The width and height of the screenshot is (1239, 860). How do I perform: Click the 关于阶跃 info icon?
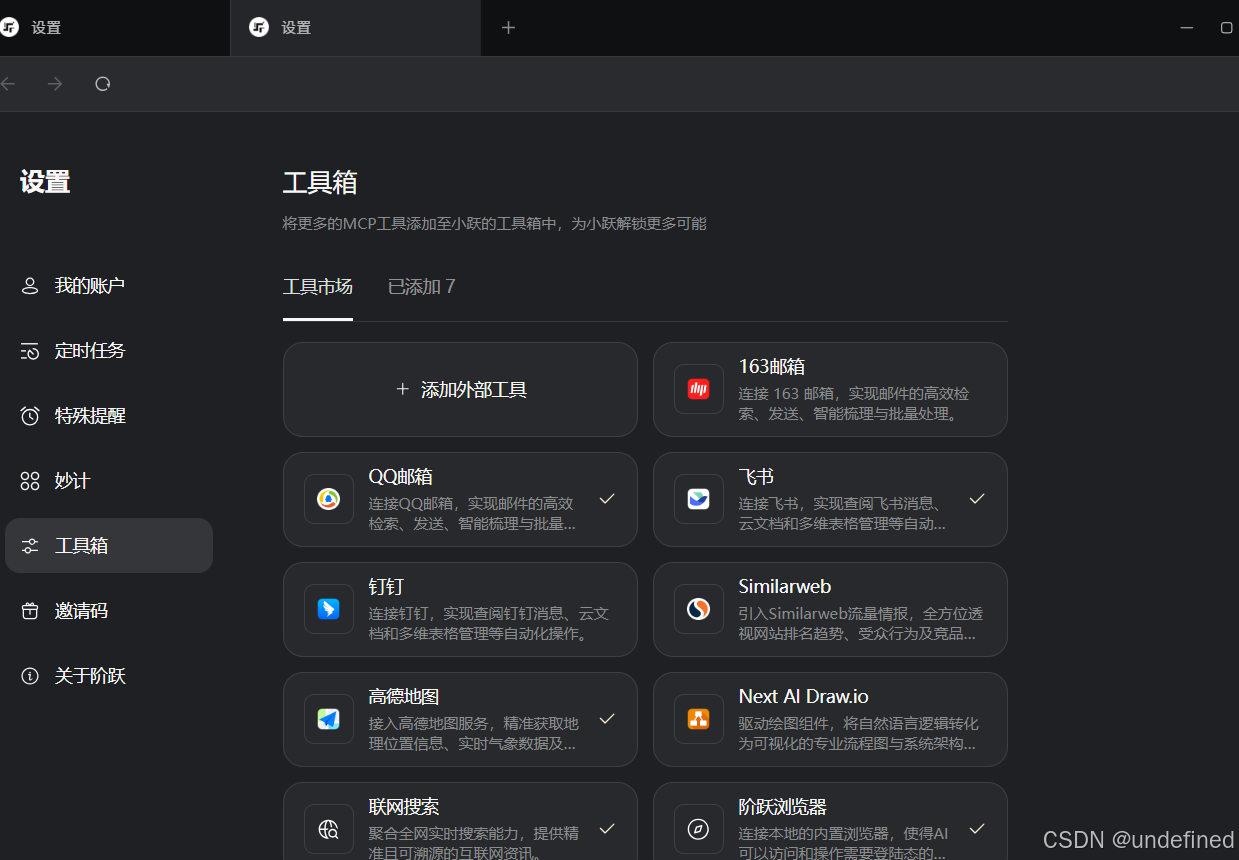(x=30, y=676)
